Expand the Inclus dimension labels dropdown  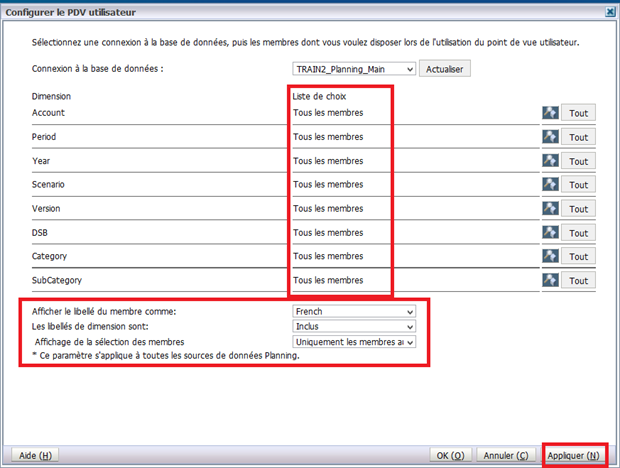pyautogui.click(x=352, y=326)
